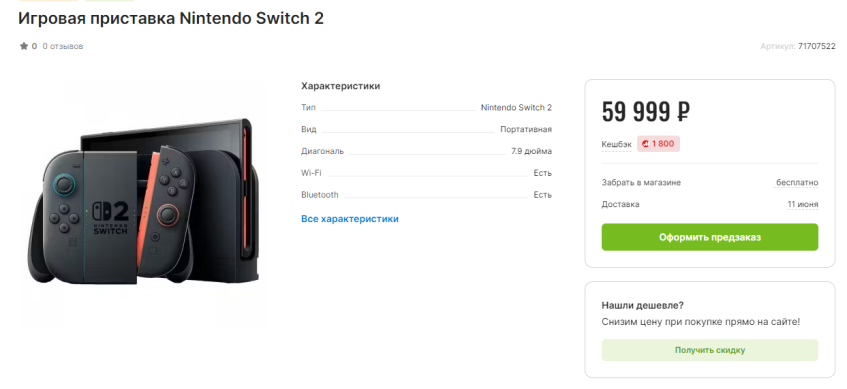Open the Nintendo Switch 2 product image
The height and width of the screenshot is (389, 847).
point(143,203)
